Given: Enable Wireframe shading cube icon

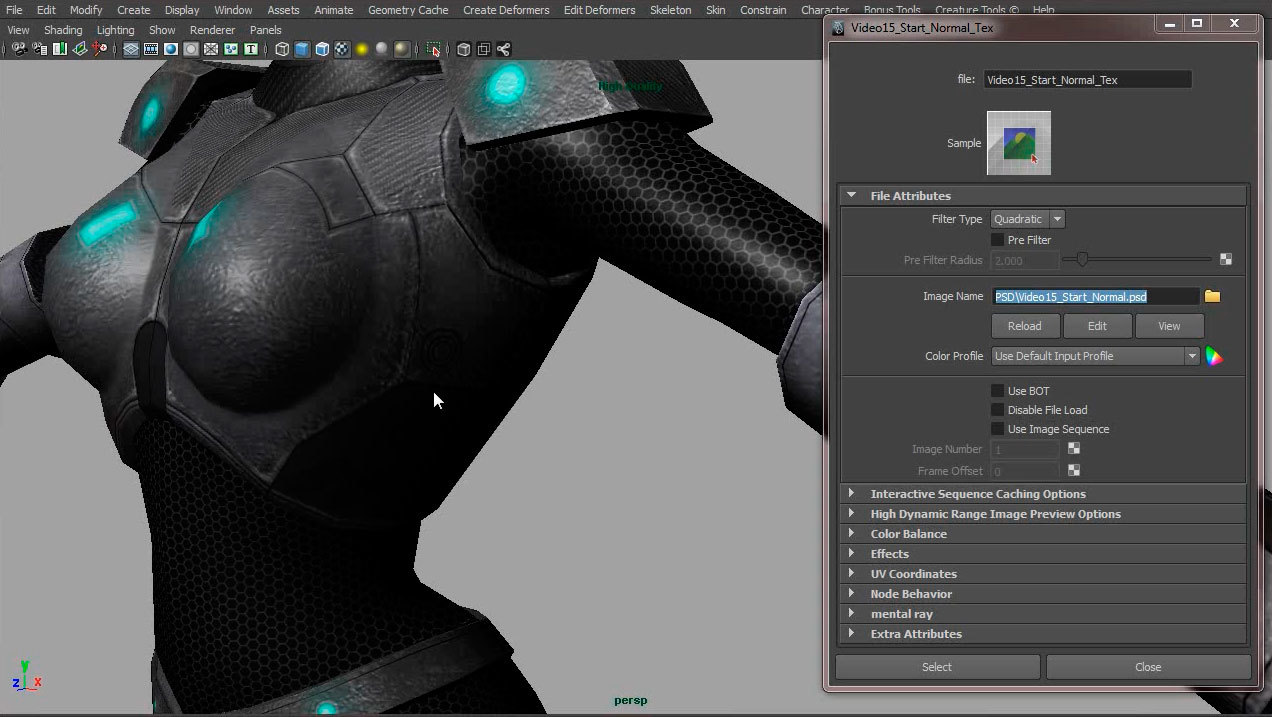Looking at the screenshot, I should (x=282, y=49).
